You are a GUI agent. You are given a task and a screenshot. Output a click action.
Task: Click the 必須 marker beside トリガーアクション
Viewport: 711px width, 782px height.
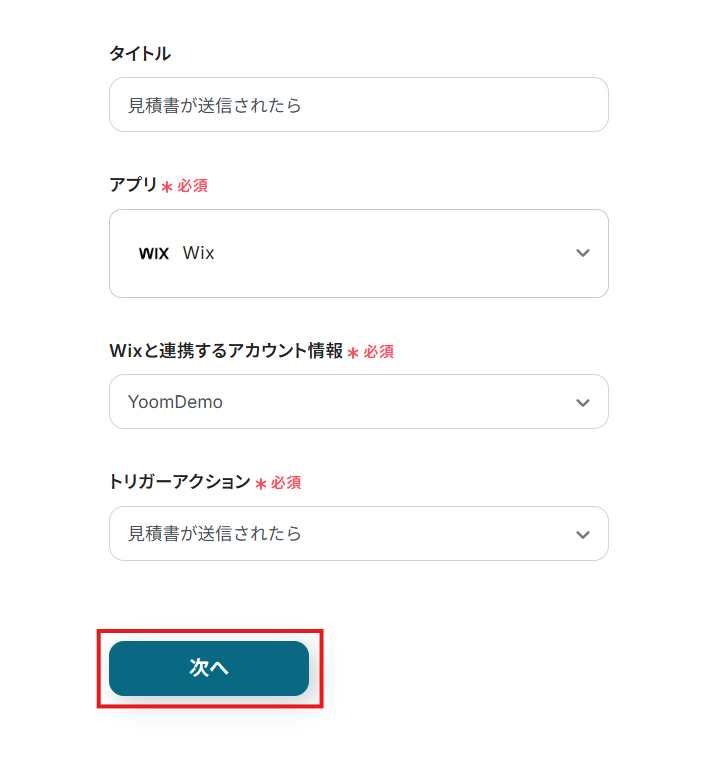pos(286,483)
